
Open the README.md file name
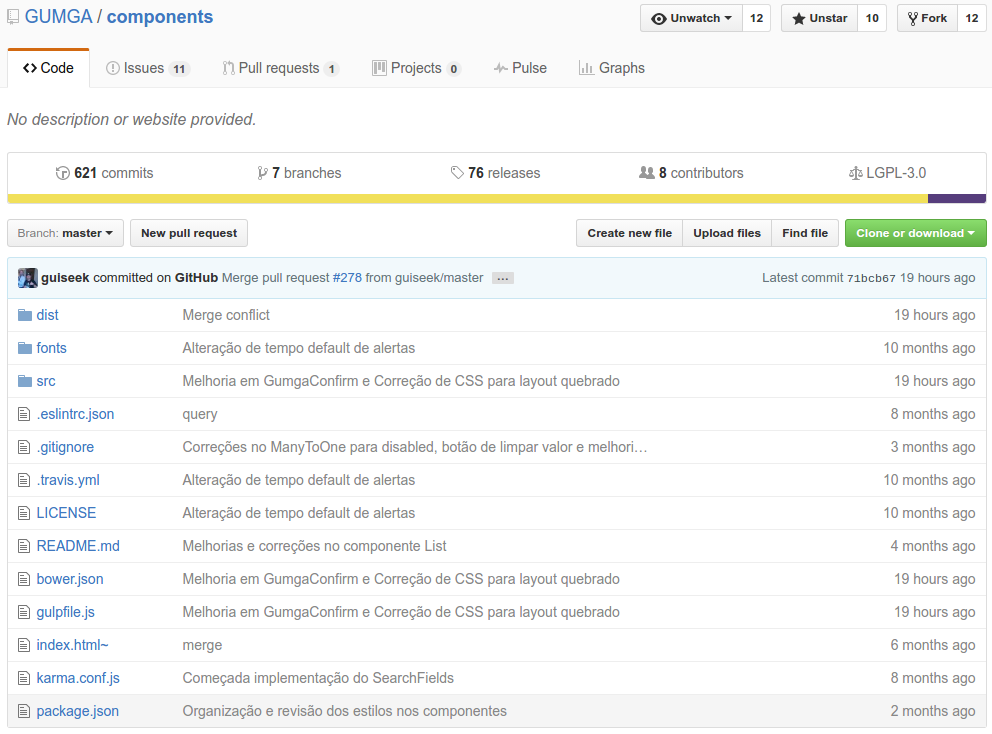pyautogui.click(x=78, y=546)
